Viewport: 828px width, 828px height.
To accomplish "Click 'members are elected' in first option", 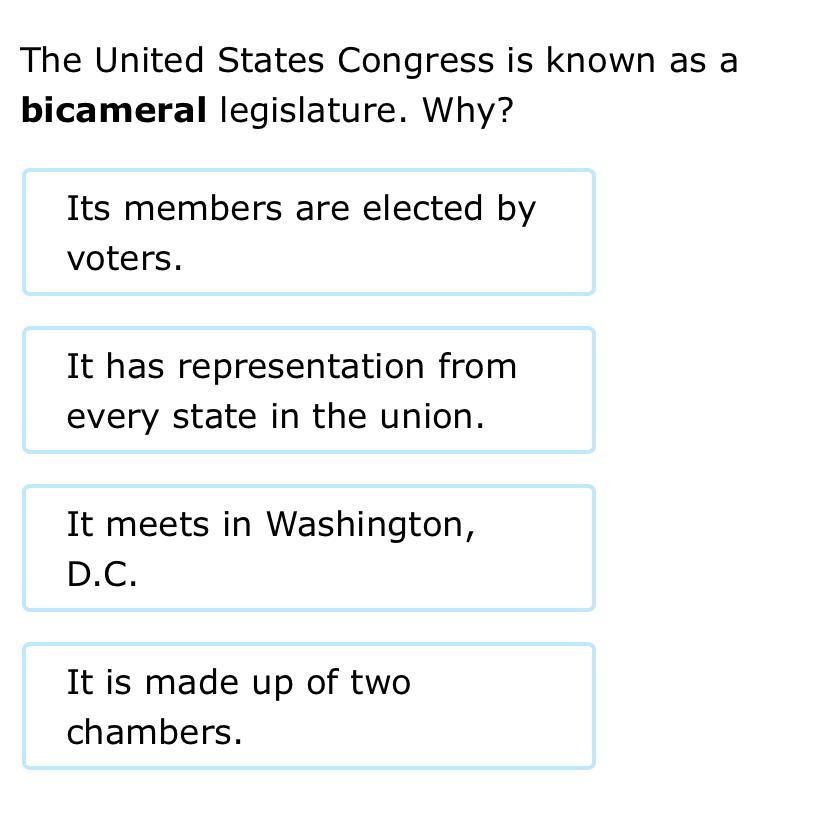I will click(x=303, y=208).
